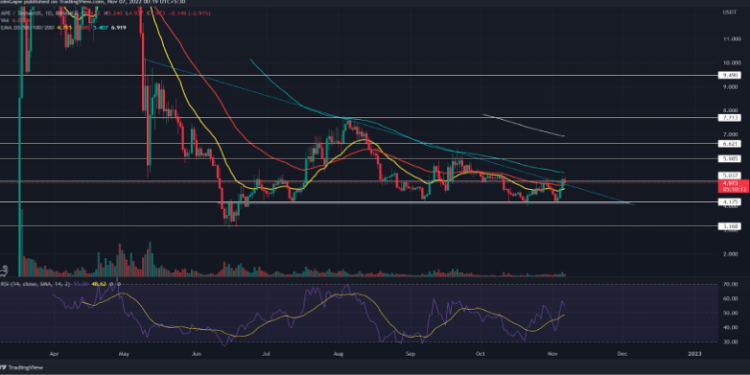Viewport: 750px width, 375px height.
Task: Click the 2.000 price scale value
Action: (x=730, y=254)
